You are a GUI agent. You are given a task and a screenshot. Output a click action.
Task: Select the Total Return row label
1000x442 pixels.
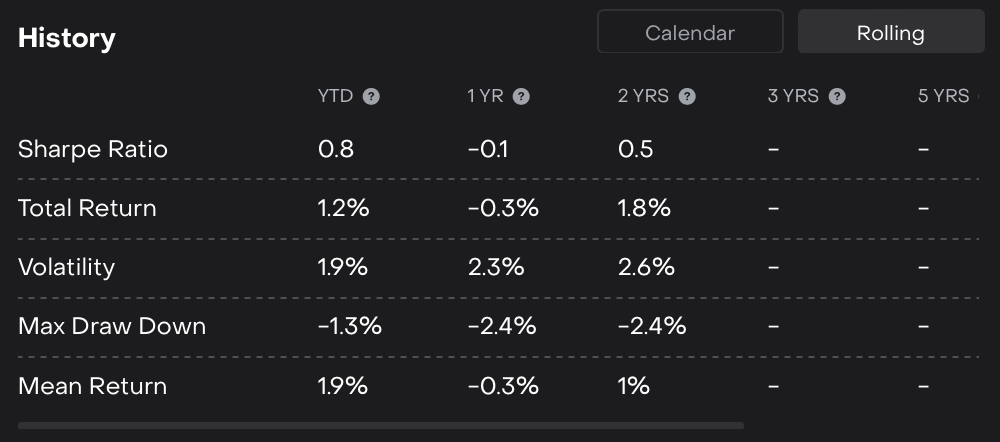click(x=87, y=209)
